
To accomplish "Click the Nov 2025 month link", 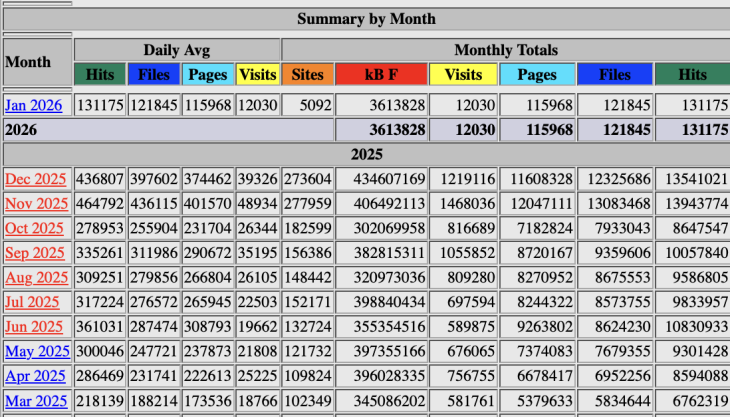I will [36, 204].
